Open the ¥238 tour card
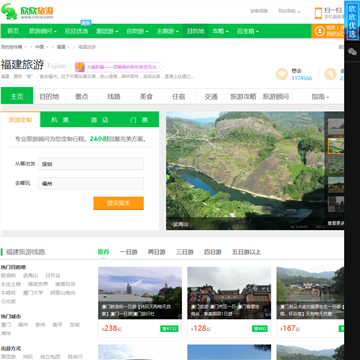 140,302
